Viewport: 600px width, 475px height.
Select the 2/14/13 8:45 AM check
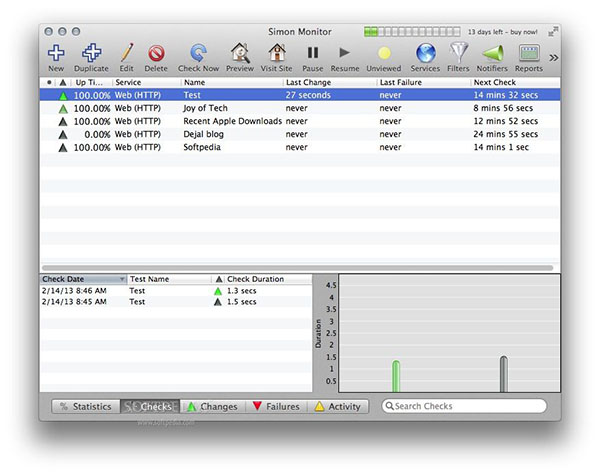(176, 302)
